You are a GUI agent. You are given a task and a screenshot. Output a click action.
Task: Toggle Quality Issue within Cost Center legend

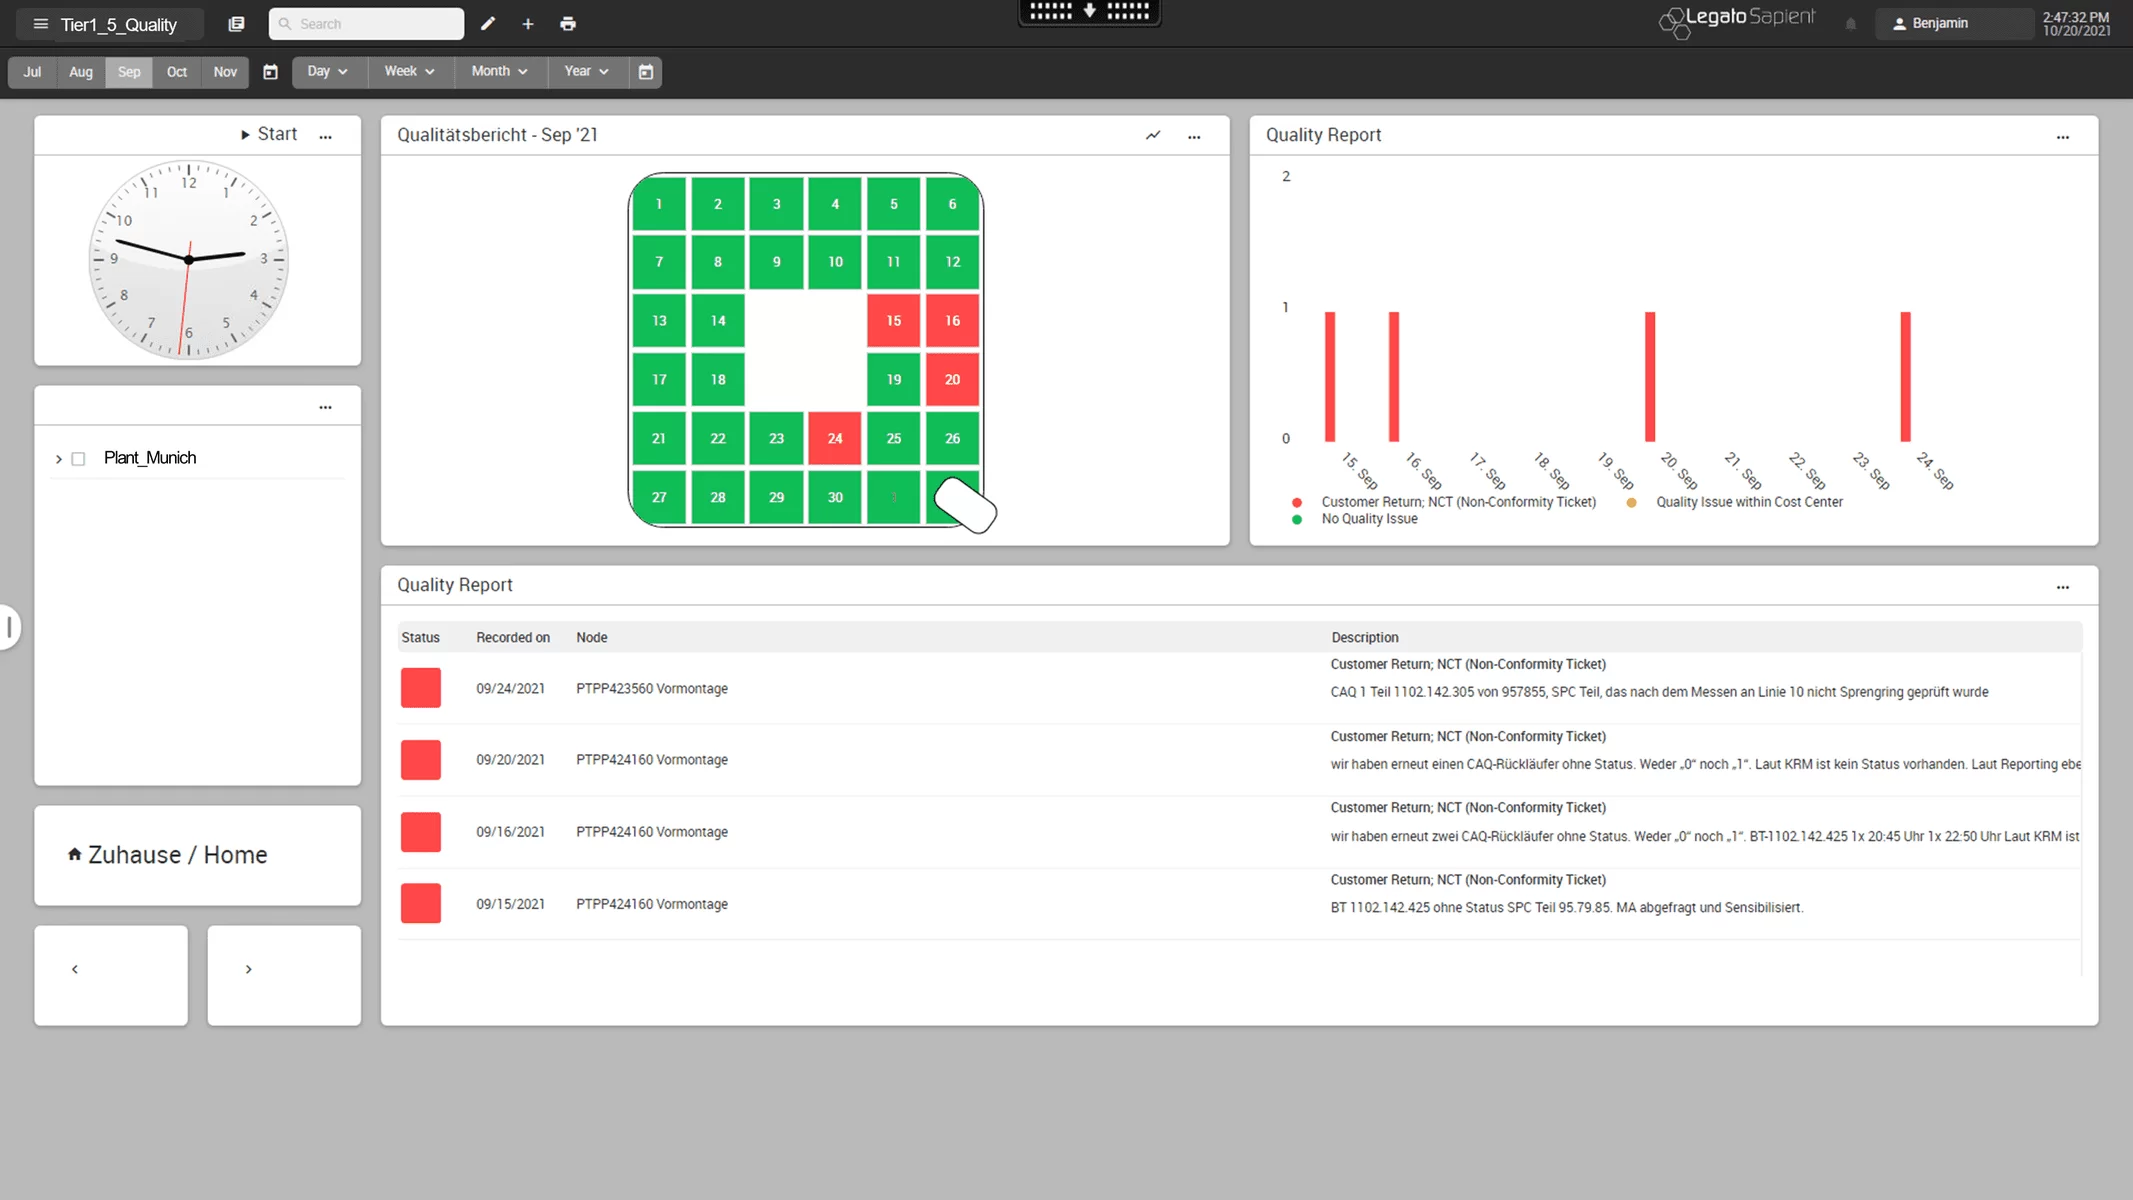pos(1734,502)
